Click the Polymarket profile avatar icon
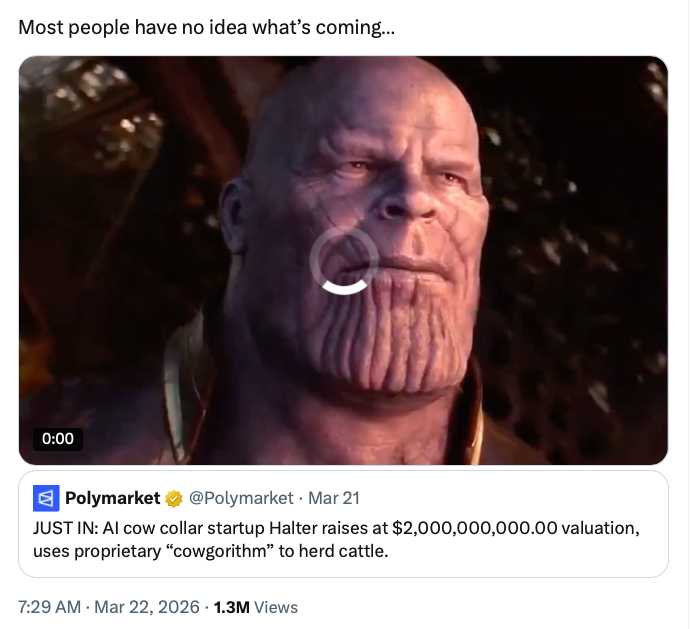Image resolution: width=691 pixels, height=629 pixels. click(46, 498)
